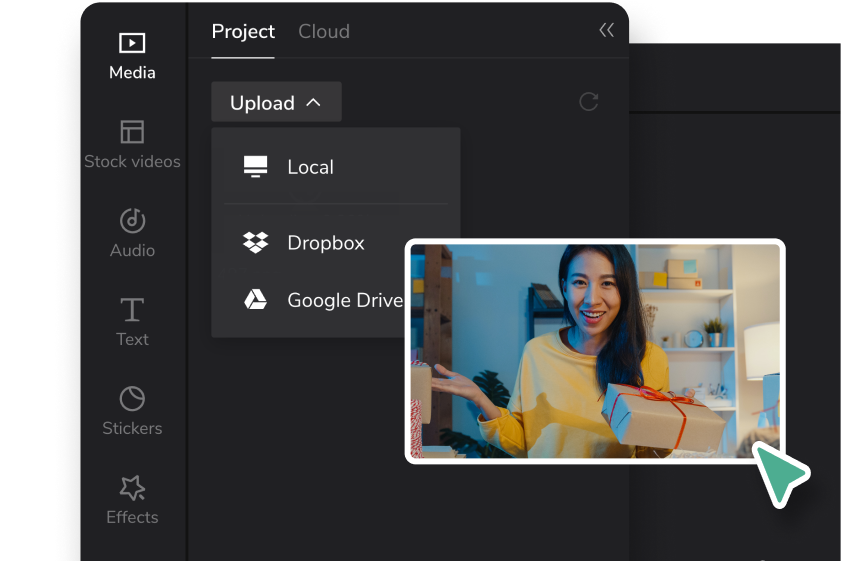Screen dimensions: 841x561
Task: Switch to the Cloud tab
Action: pyautogui.click(x=324, y=32)
